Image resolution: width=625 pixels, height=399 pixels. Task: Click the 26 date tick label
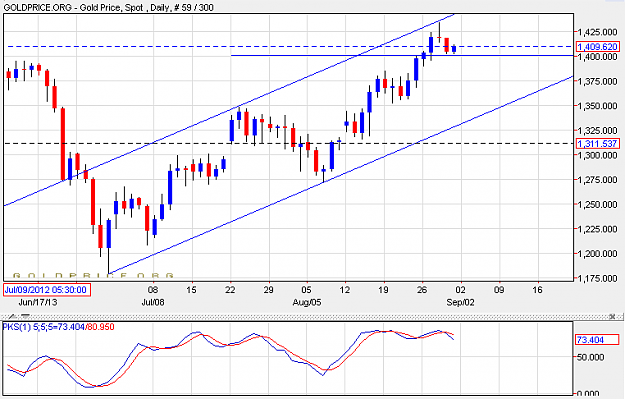click(x=422, y=290)
